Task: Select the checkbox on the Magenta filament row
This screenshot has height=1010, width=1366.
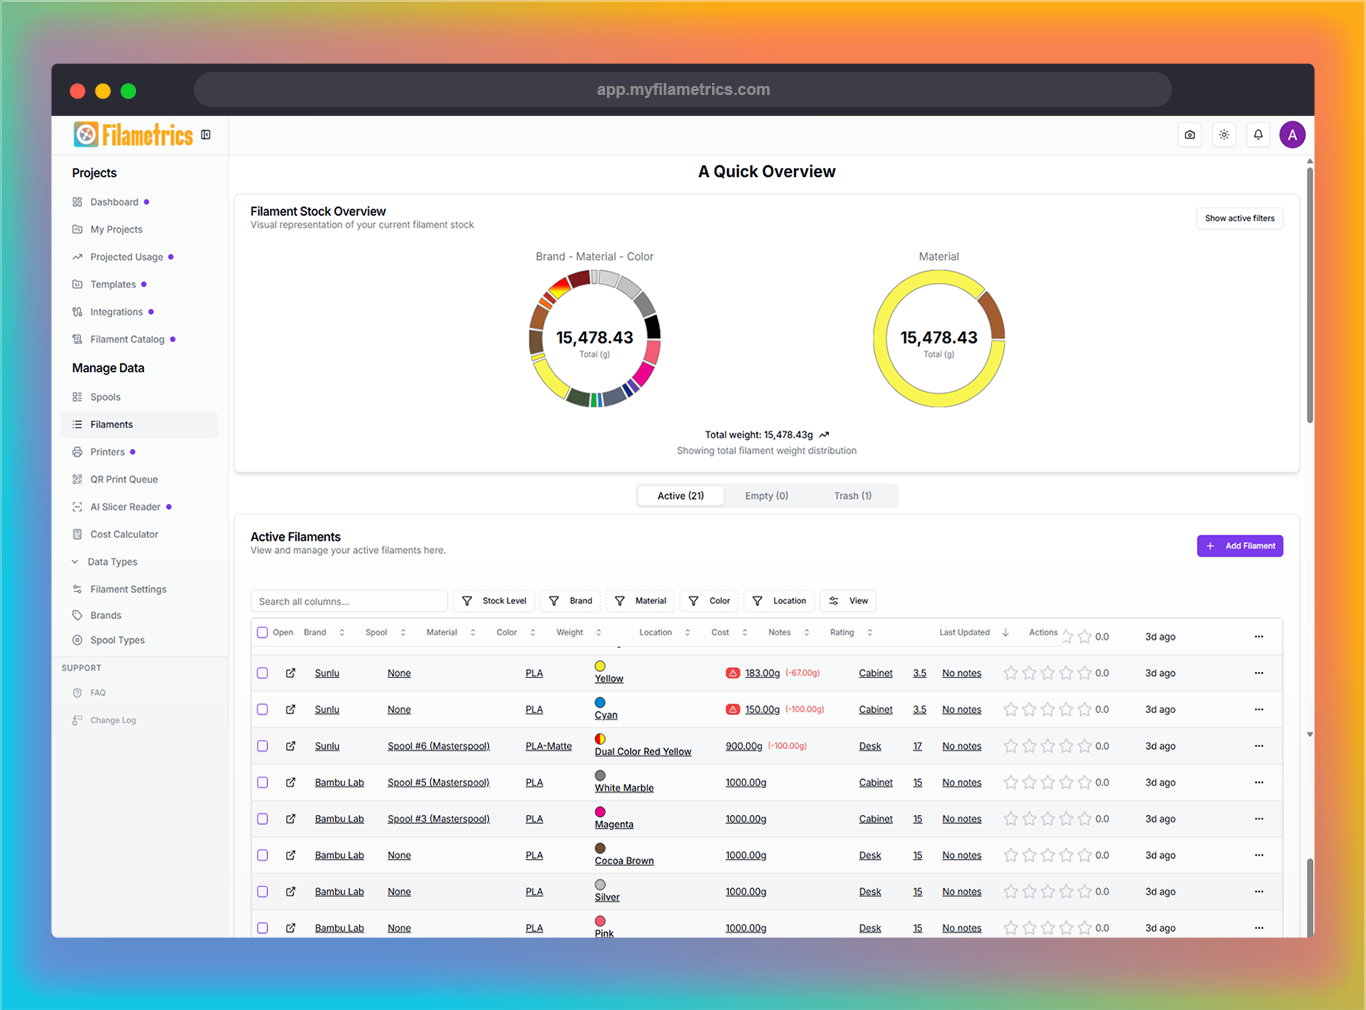Action: coord(262,818)
